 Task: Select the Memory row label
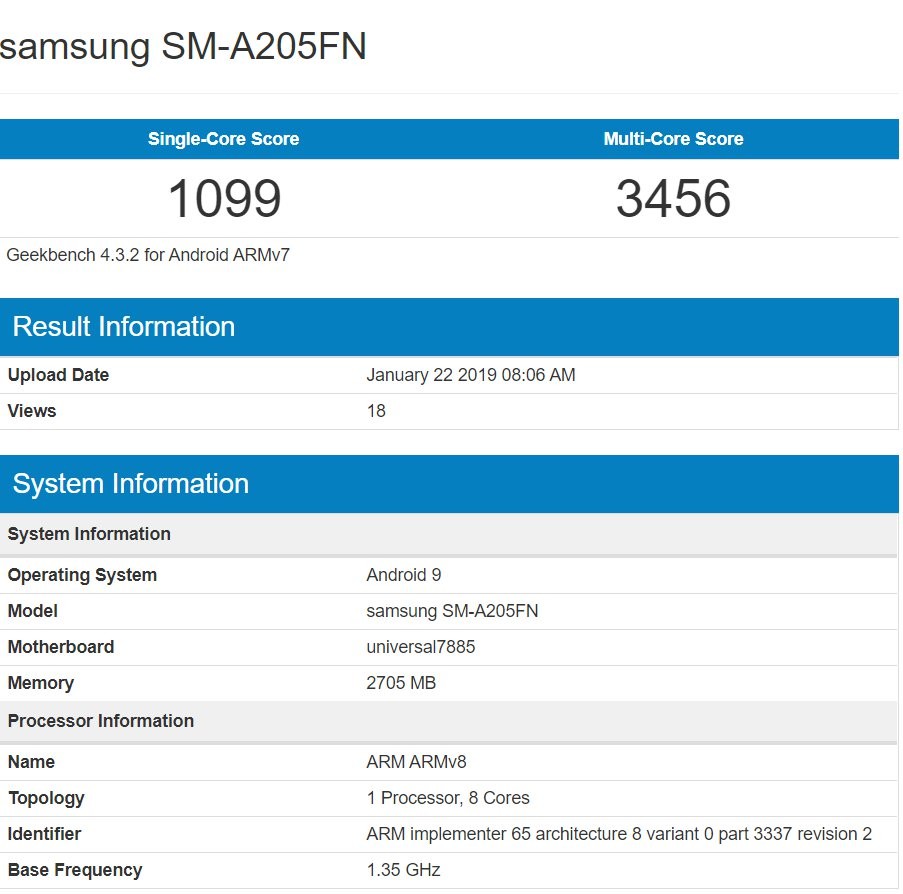[x=41, y=683]
